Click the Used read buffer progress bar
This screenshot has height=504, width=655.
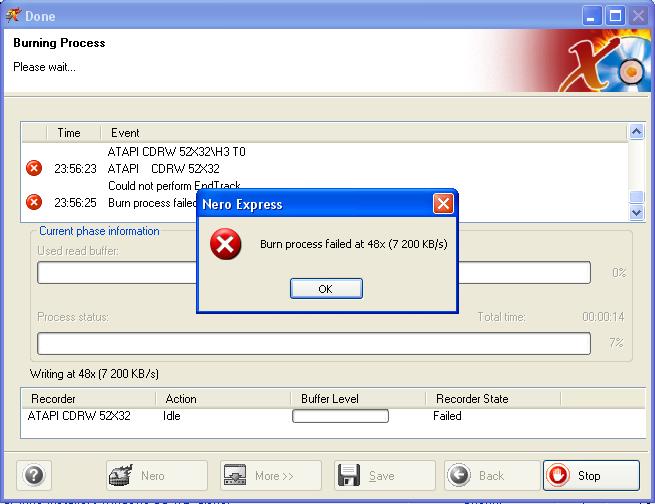(x=314, y=272)
